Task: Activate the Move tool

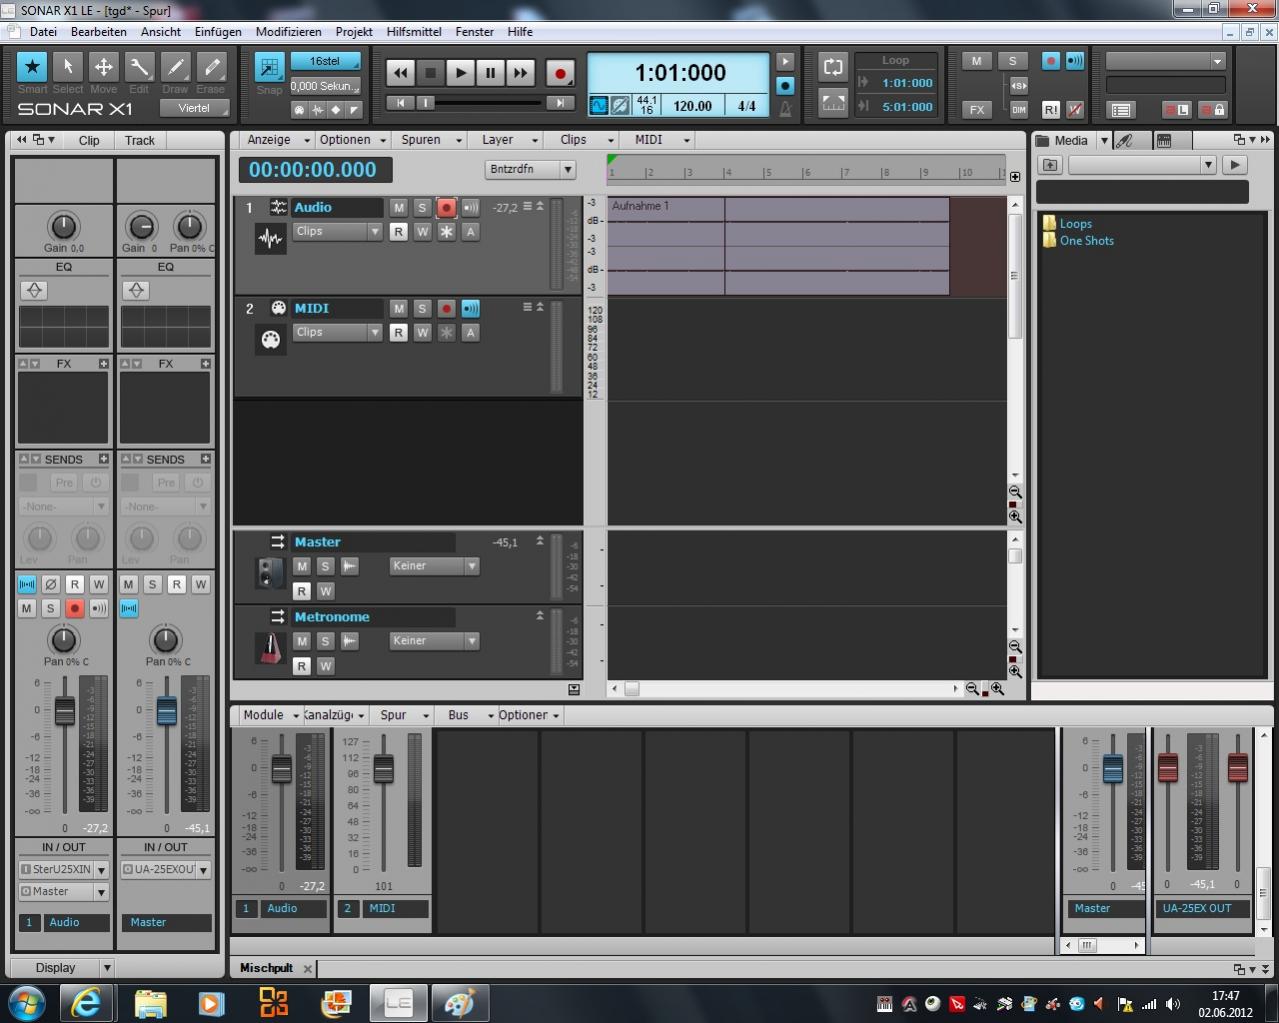Action: click(x=103, y=67)
